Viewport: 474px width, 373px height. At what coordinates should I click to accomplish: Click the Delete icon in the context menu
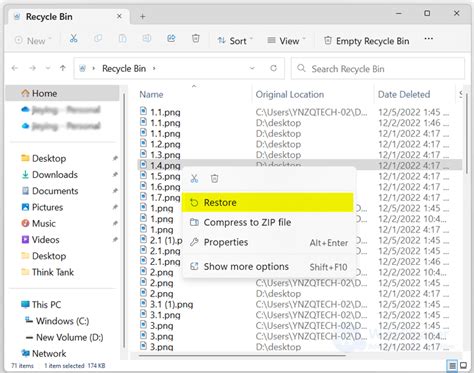tap(214, 179)
